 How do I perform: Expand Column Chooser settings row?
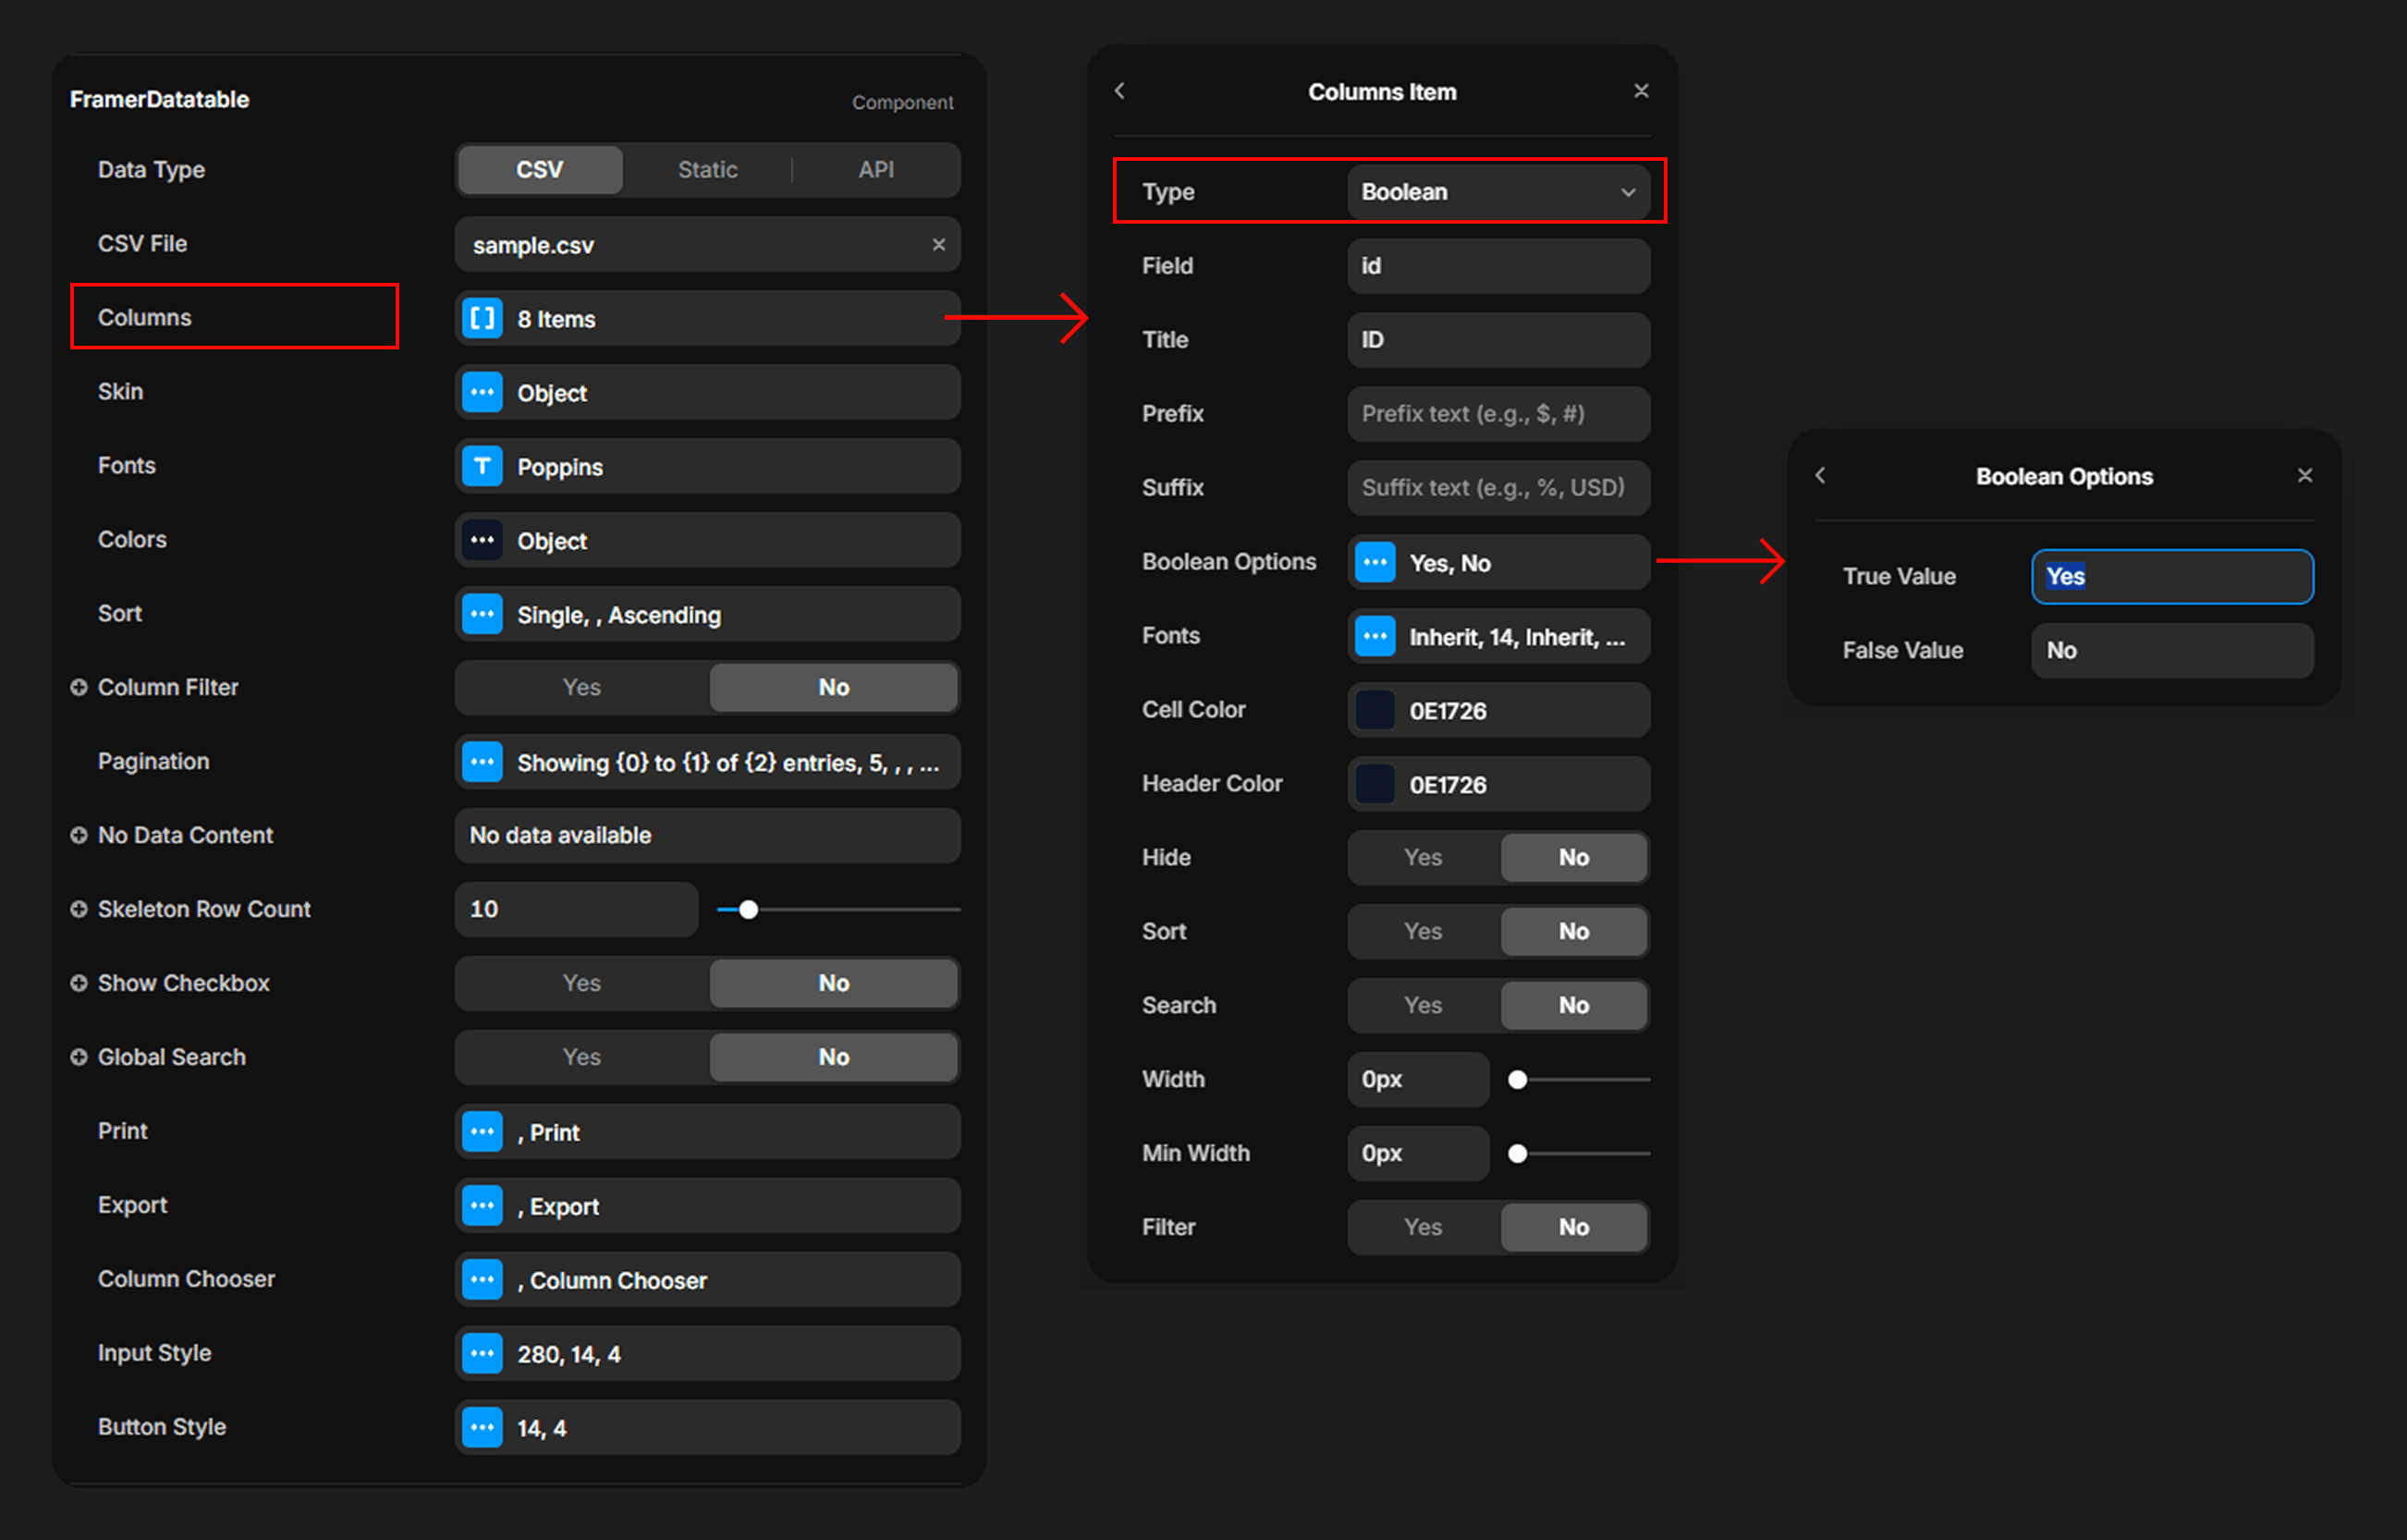coord(482,1280)
